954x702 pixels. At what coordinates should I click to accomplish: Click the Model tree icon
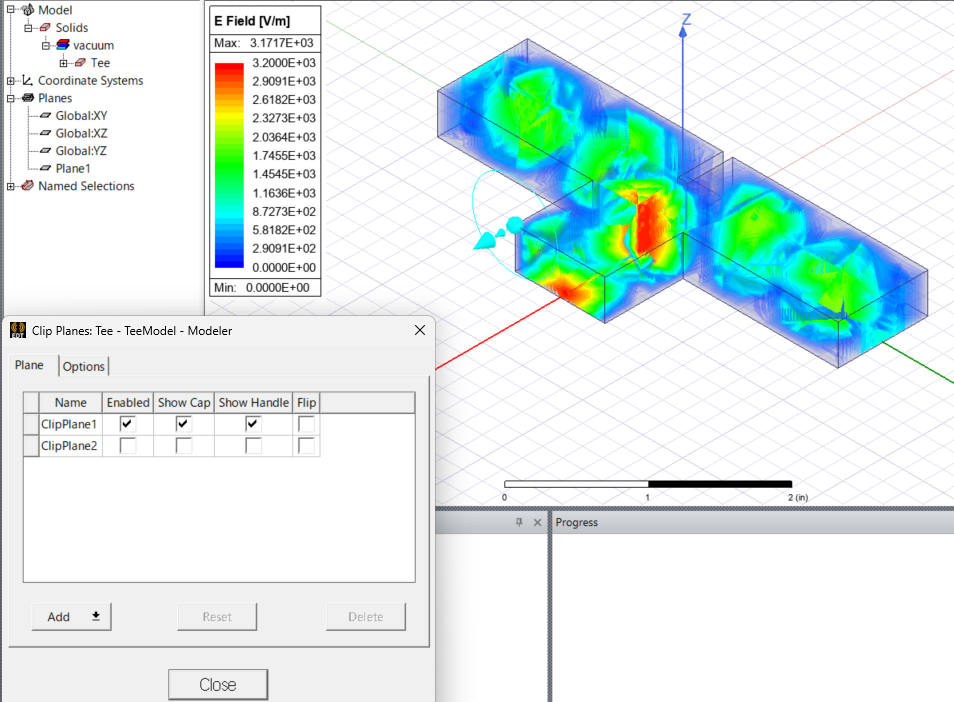click(x=27, y=10)
